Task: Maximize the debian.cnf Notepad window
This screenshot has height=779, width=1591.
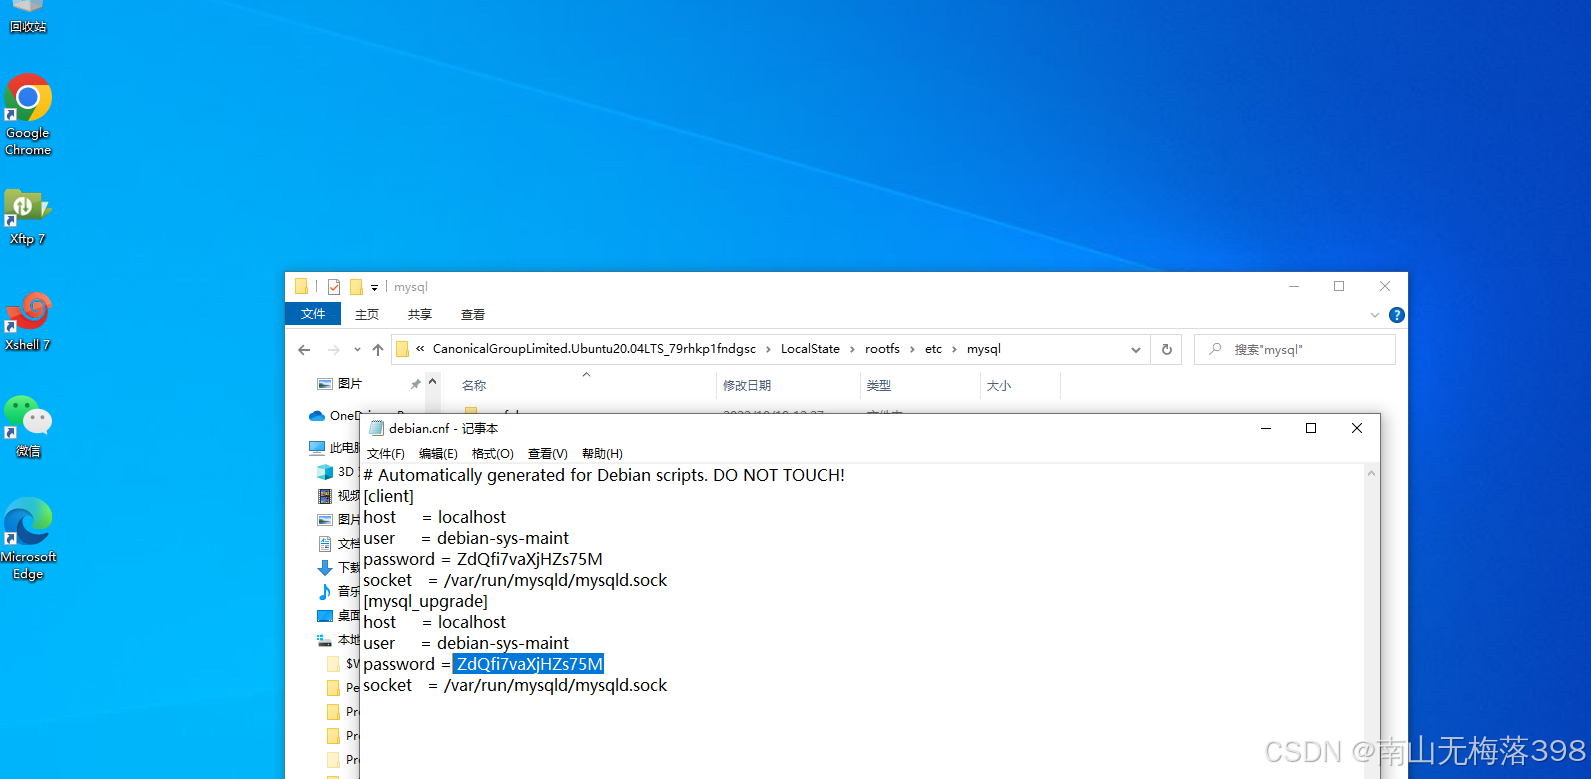Action: pyautogui.click(x=1311, y=428)
